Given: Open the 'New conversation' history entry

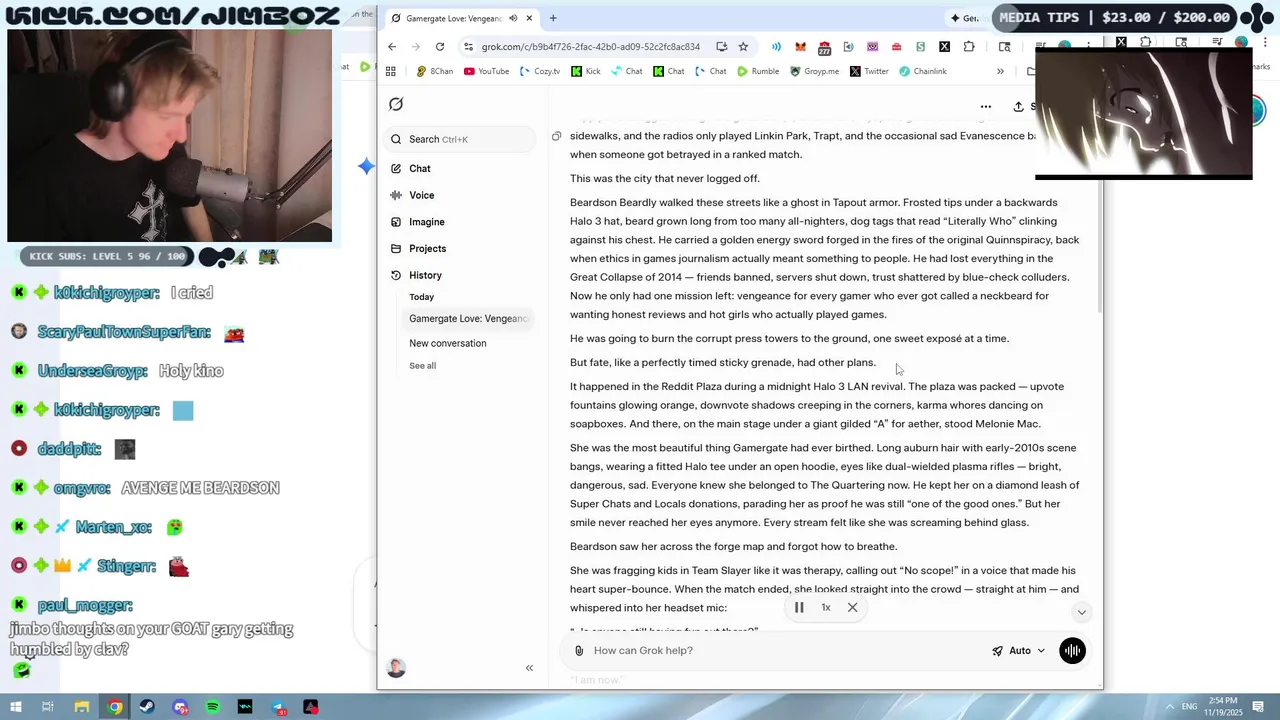Looking at the screenshot, I should point(448,343).
